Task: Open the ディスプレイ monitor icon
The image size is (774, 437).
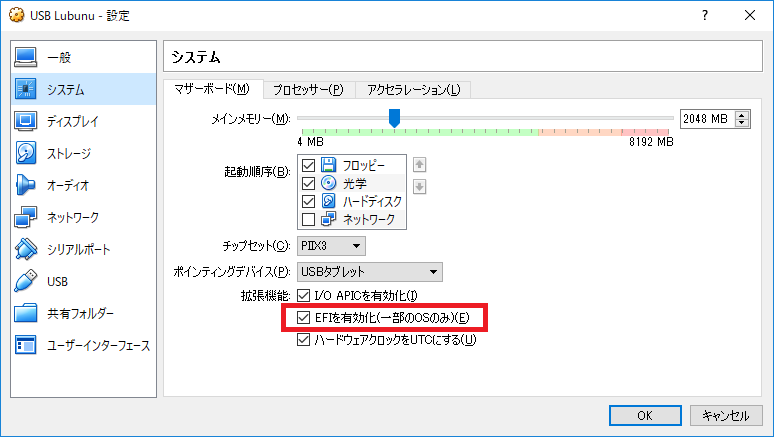Action: tap(25, 121)
